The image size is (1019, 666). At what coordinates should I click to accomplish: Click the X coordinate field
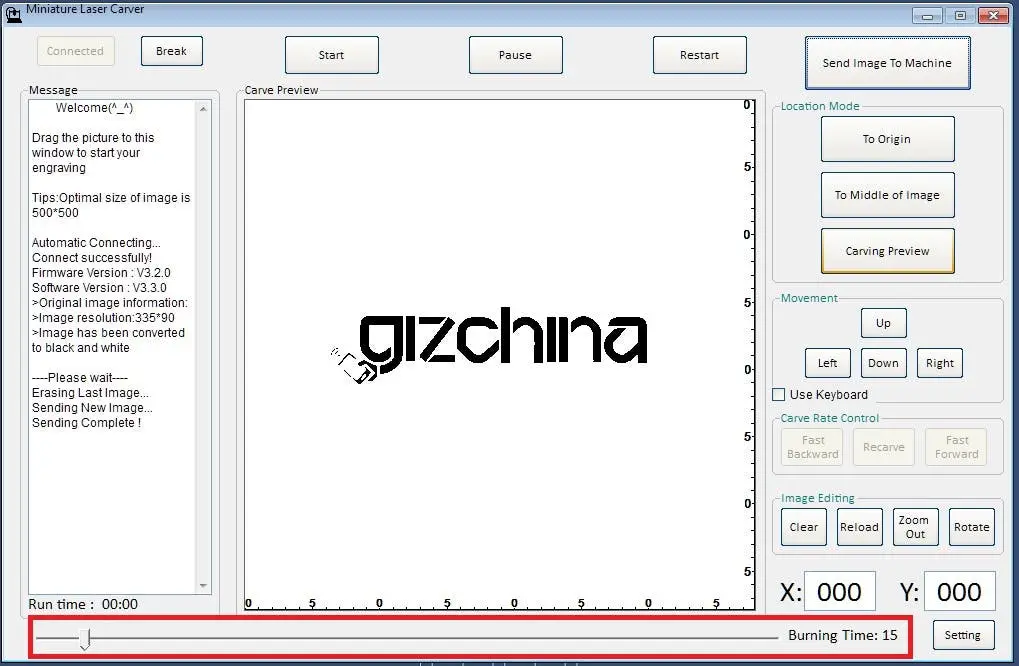pyautogui.click(x=840, y=591)
